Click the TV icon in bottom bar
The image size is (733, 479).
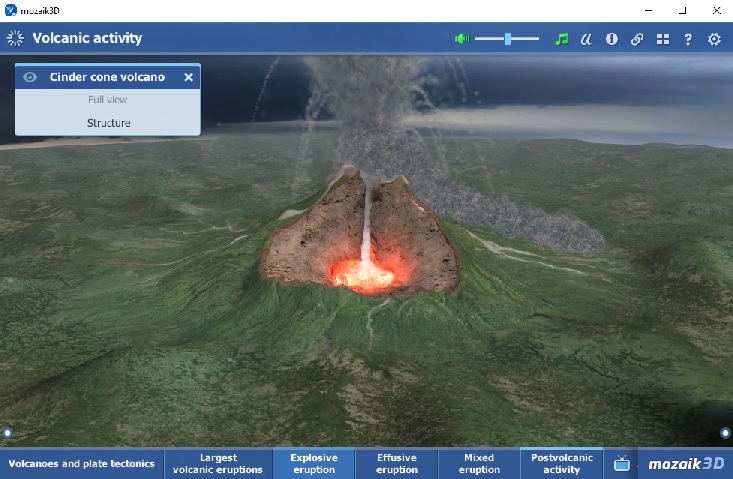(621, 464)
